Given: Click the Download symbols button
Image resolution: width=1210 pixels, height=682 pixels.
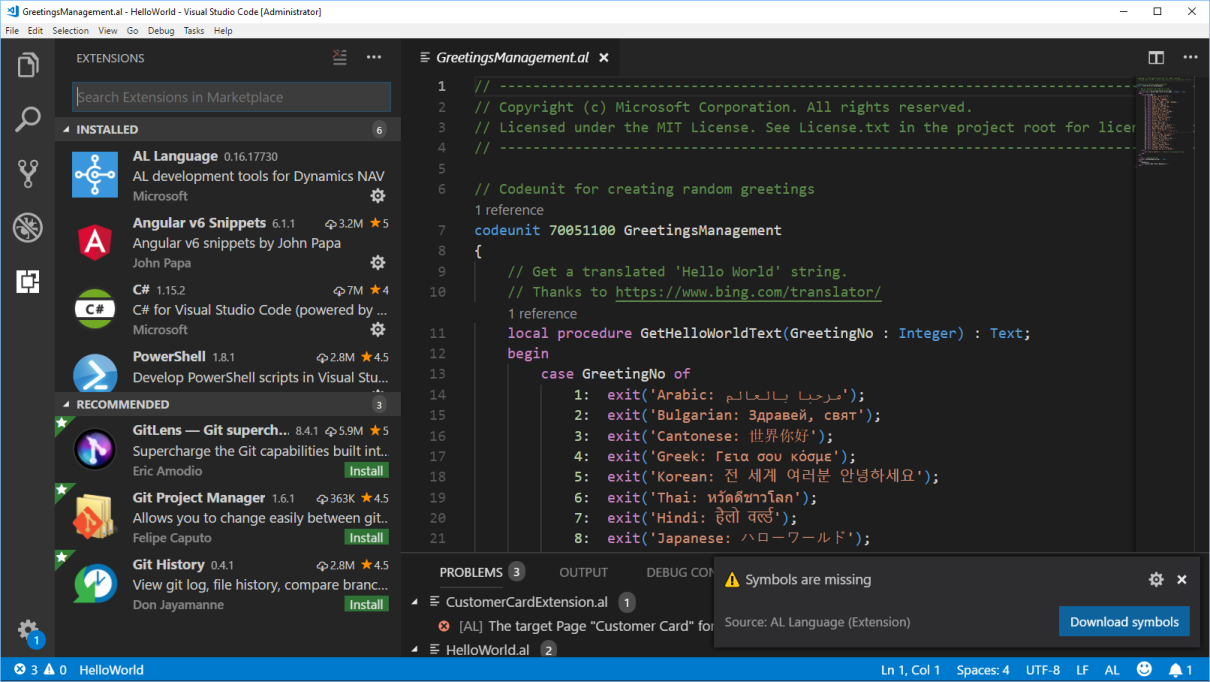Looking at the screenshot, I should [x=1124, y=622].
